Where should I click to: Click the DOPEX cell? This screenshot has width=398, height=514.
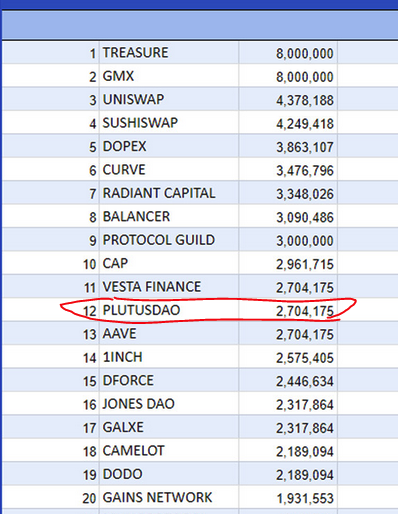[x=169, y=146]
